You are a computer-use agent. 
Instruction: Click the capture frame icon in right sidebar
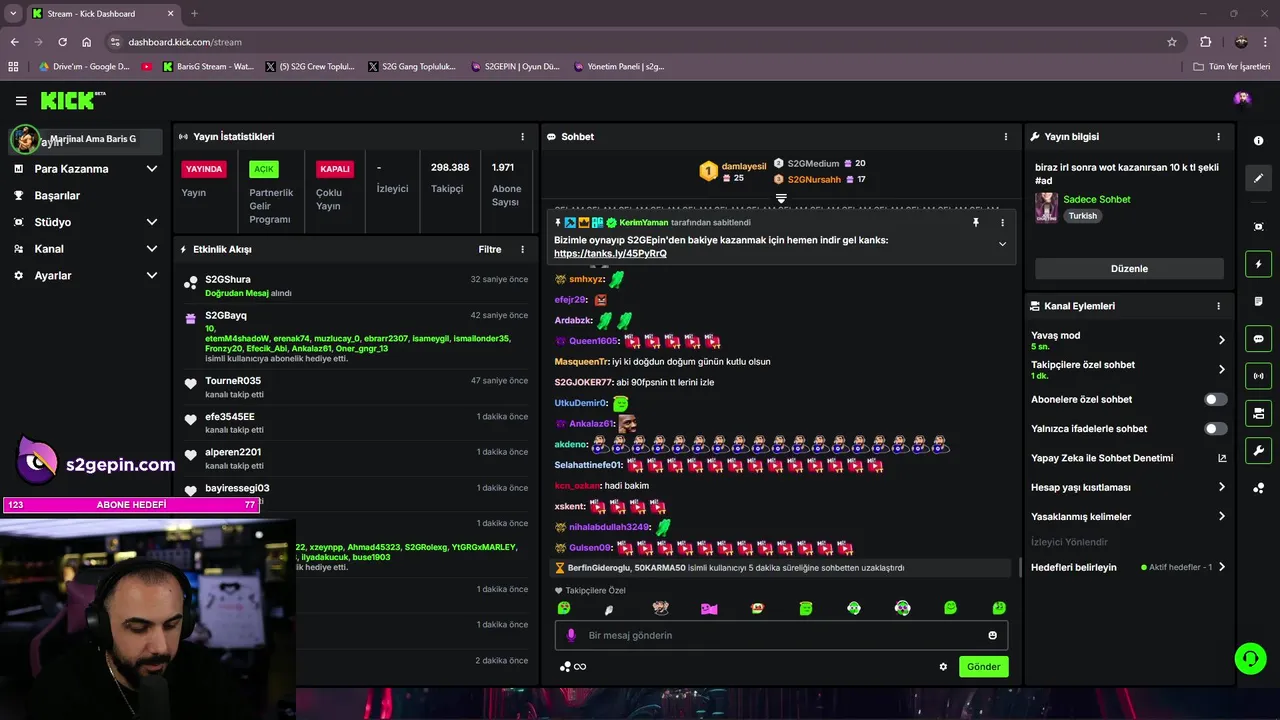pyautogui.click(x=1259, y=227)
